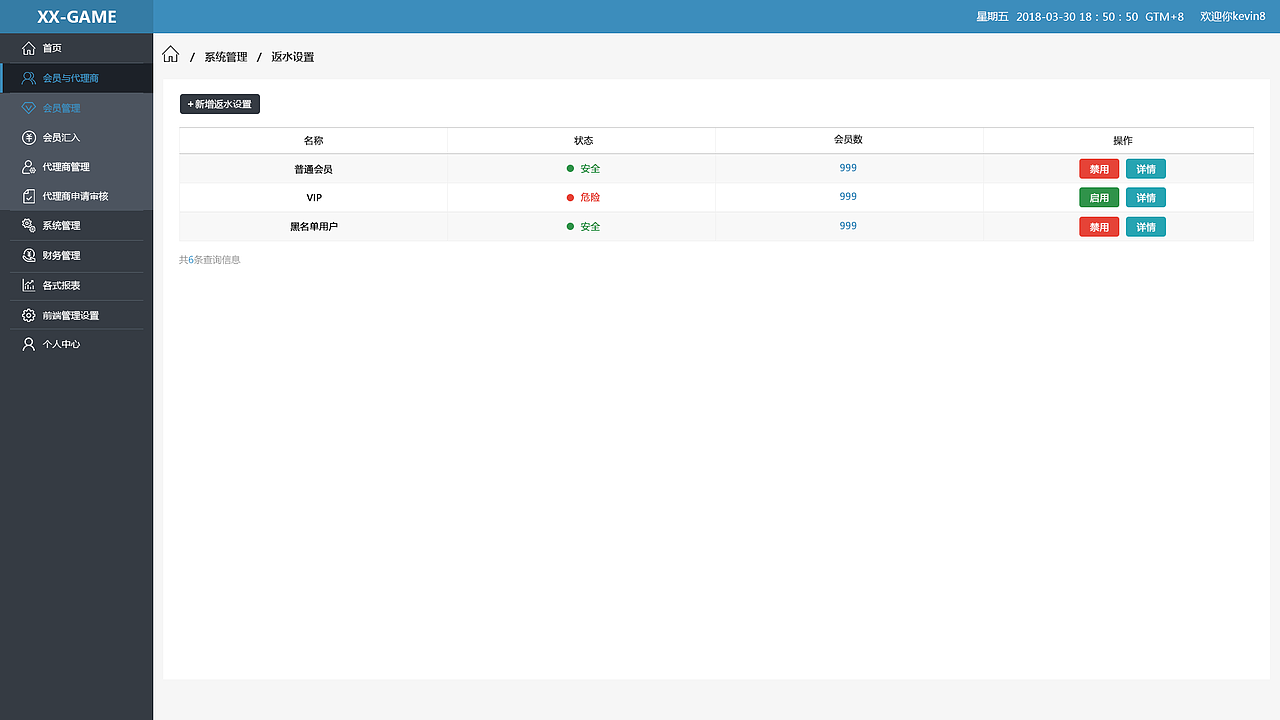Click 999 member count for VIP
1280x720 pixels.
(x=848, y=197)
